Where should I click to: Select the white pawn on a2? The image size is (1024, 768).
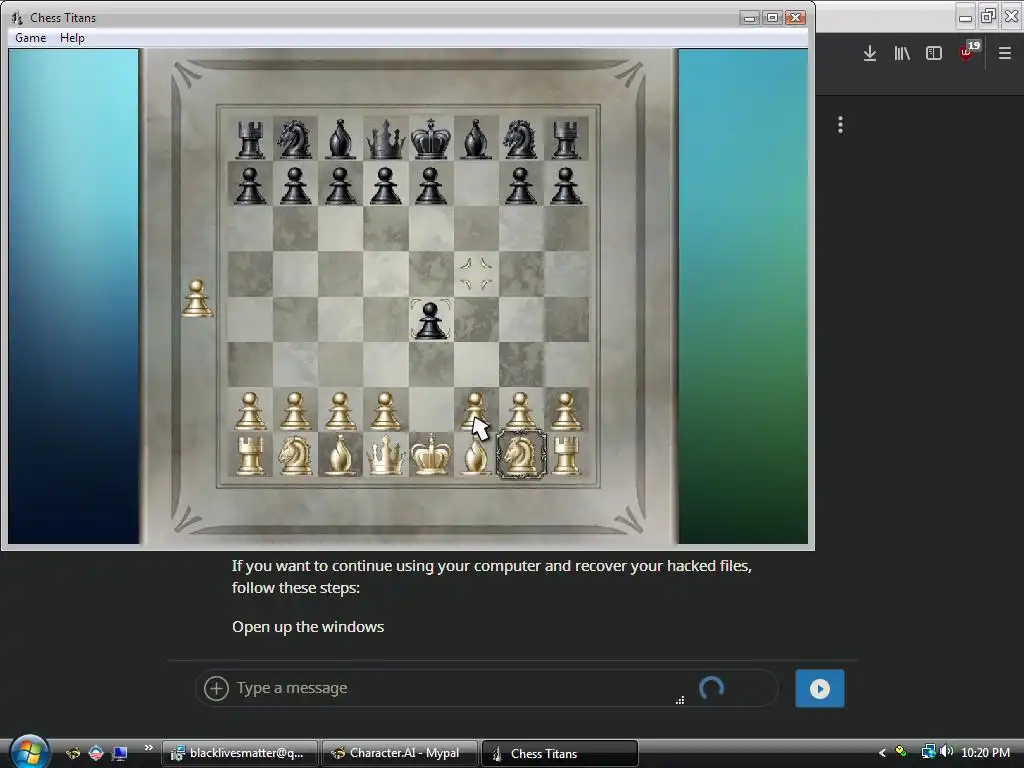[x=250, y=410]
